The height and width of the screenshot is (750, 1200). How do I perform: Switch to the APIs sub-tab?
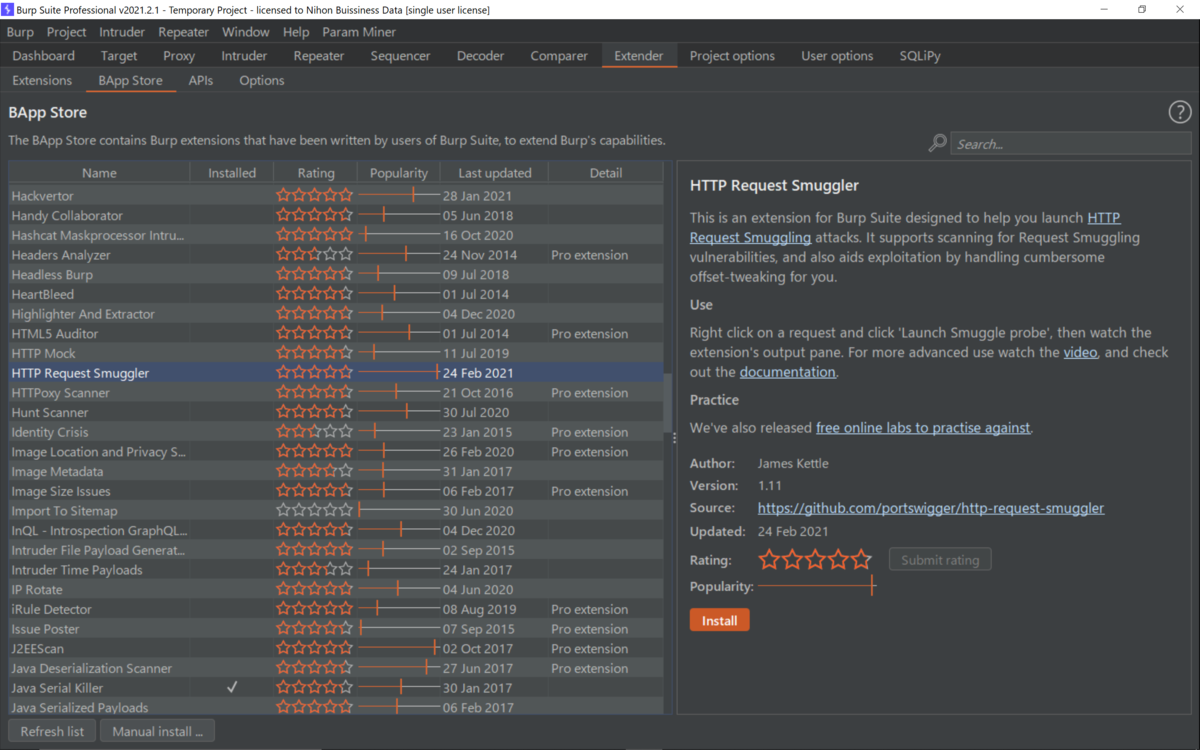tap(201, 80)
